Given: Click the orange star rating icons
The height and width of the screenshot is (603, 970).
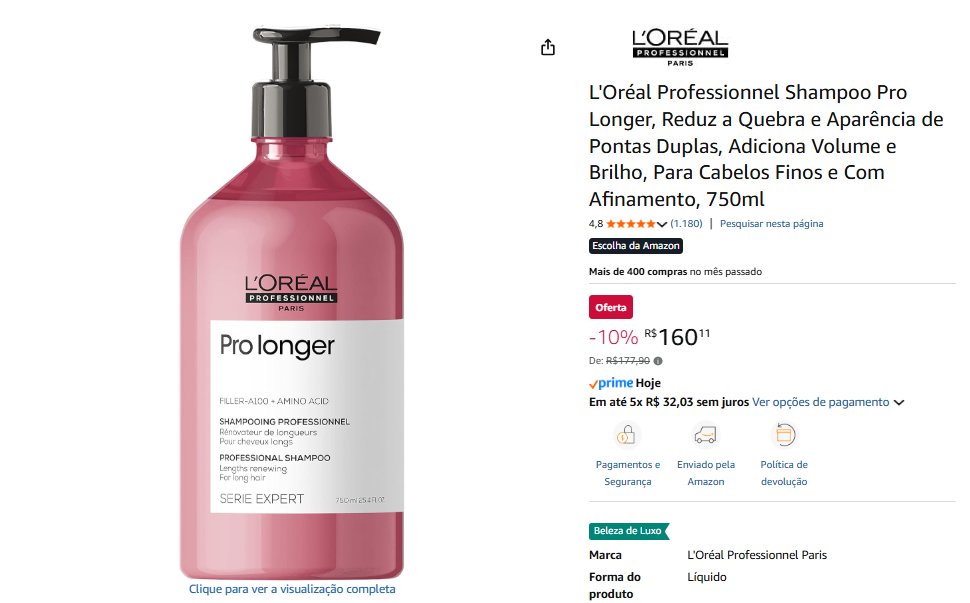Looking at the screenshot, I should pos(631,224).
